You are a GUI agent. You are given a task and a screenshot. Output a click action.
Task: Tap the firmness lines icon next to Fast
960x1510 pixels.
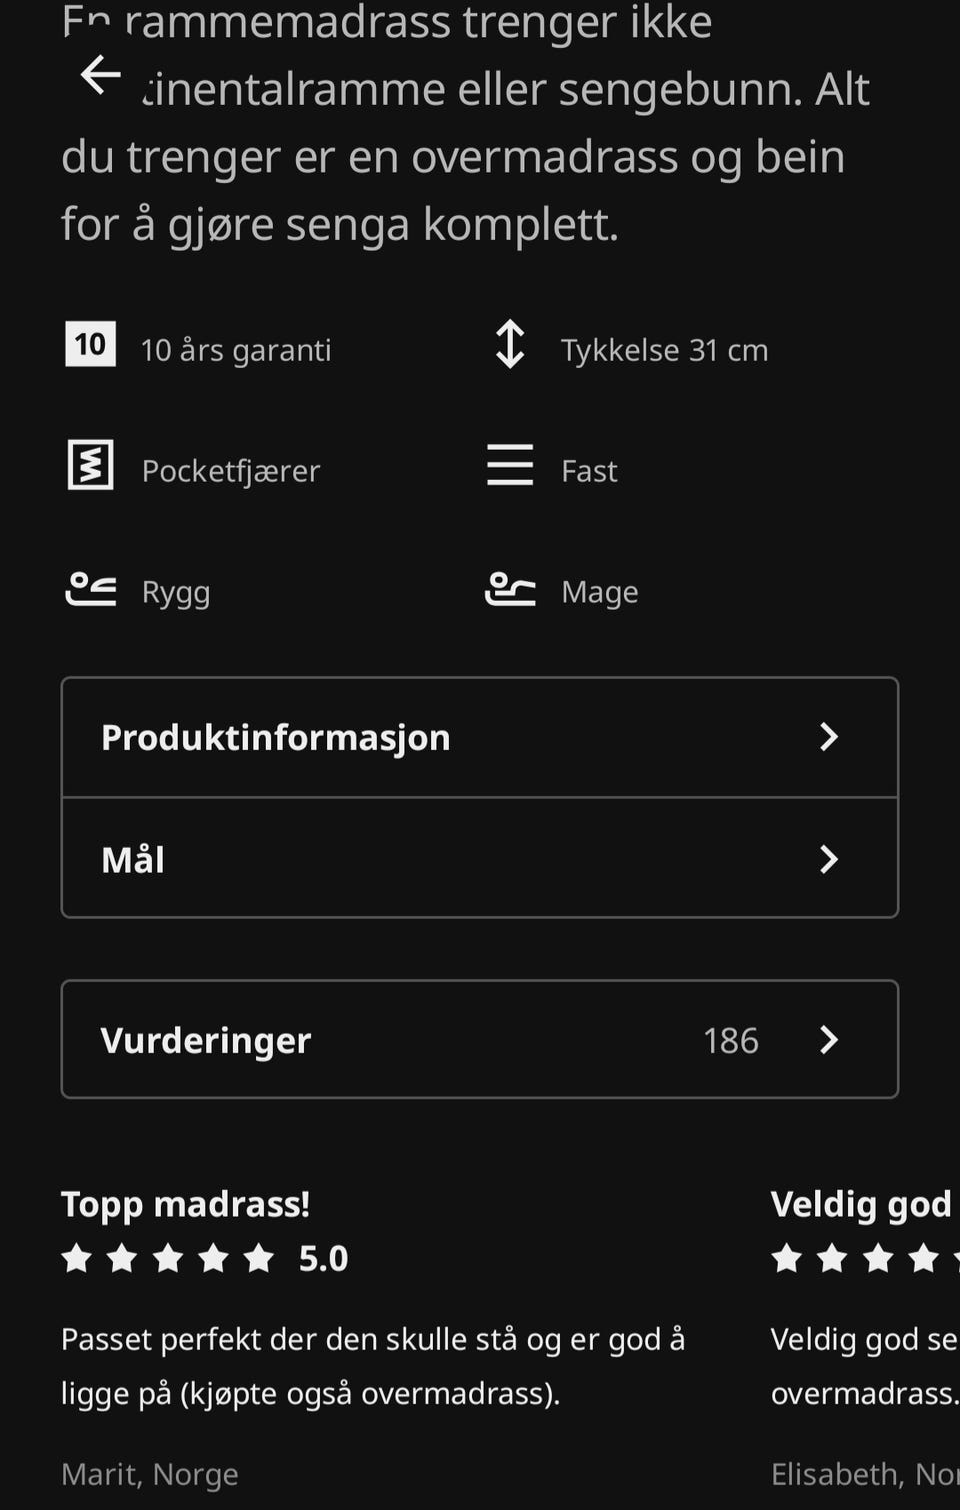coord(510,465)
